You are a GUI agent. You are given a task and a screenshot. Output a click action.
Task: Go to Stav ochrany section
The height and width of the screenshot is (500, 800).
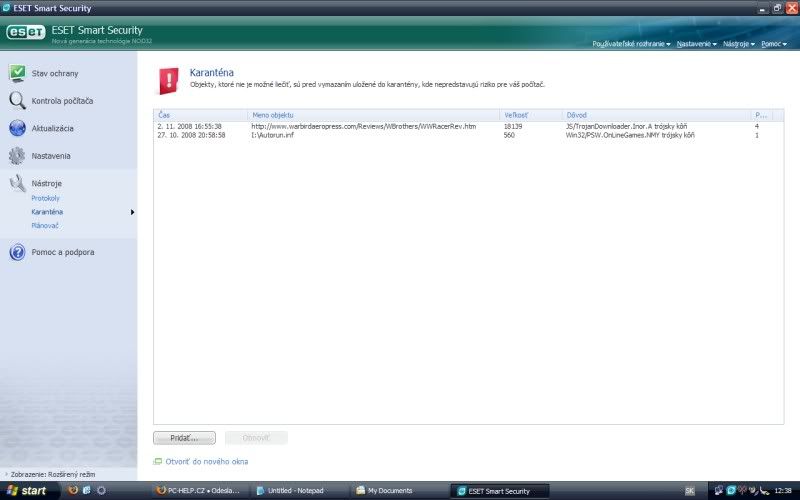point(55,73)
